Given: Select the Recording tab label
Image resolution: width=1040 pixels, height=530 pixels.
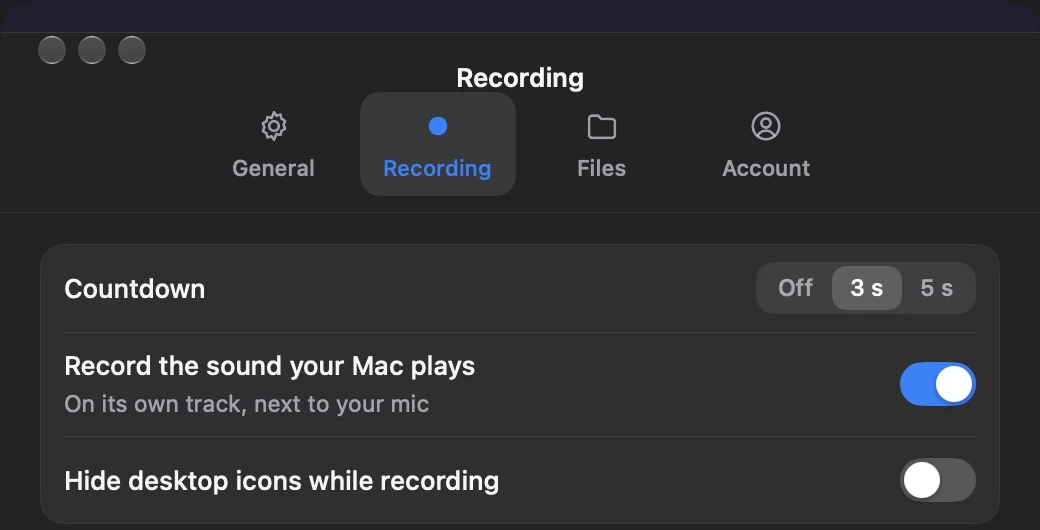Looking at the screenshot, I should (x=437, y=168).
